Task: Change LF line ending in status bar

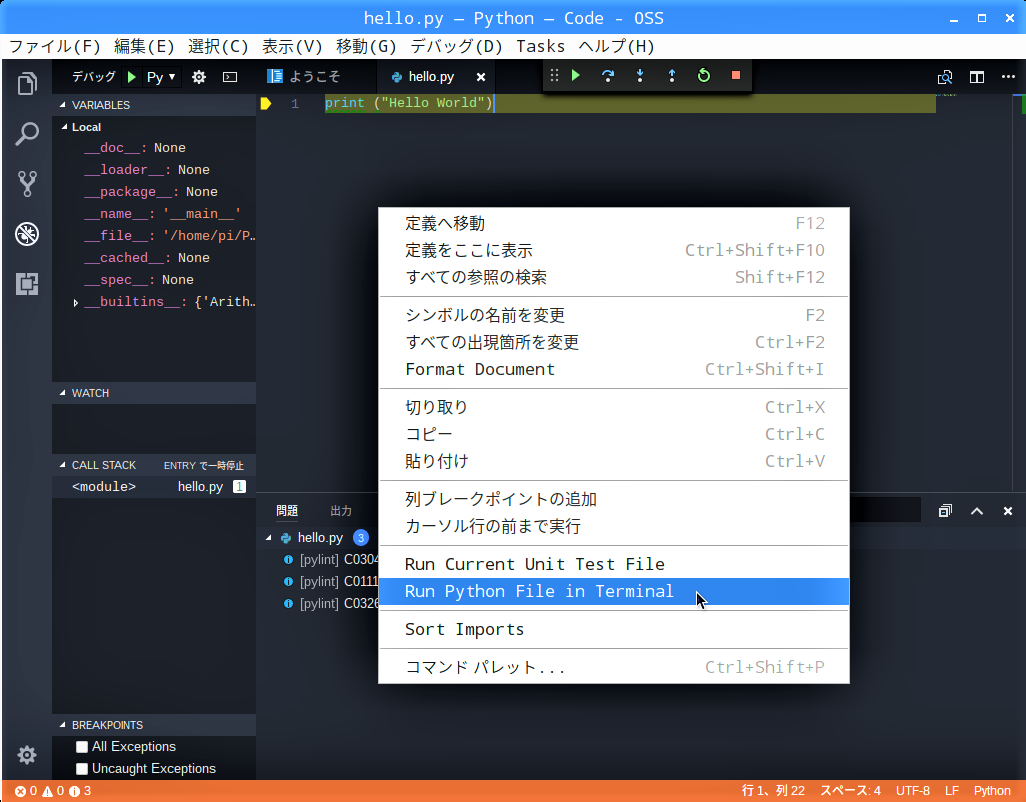Action: click(952, 791)
